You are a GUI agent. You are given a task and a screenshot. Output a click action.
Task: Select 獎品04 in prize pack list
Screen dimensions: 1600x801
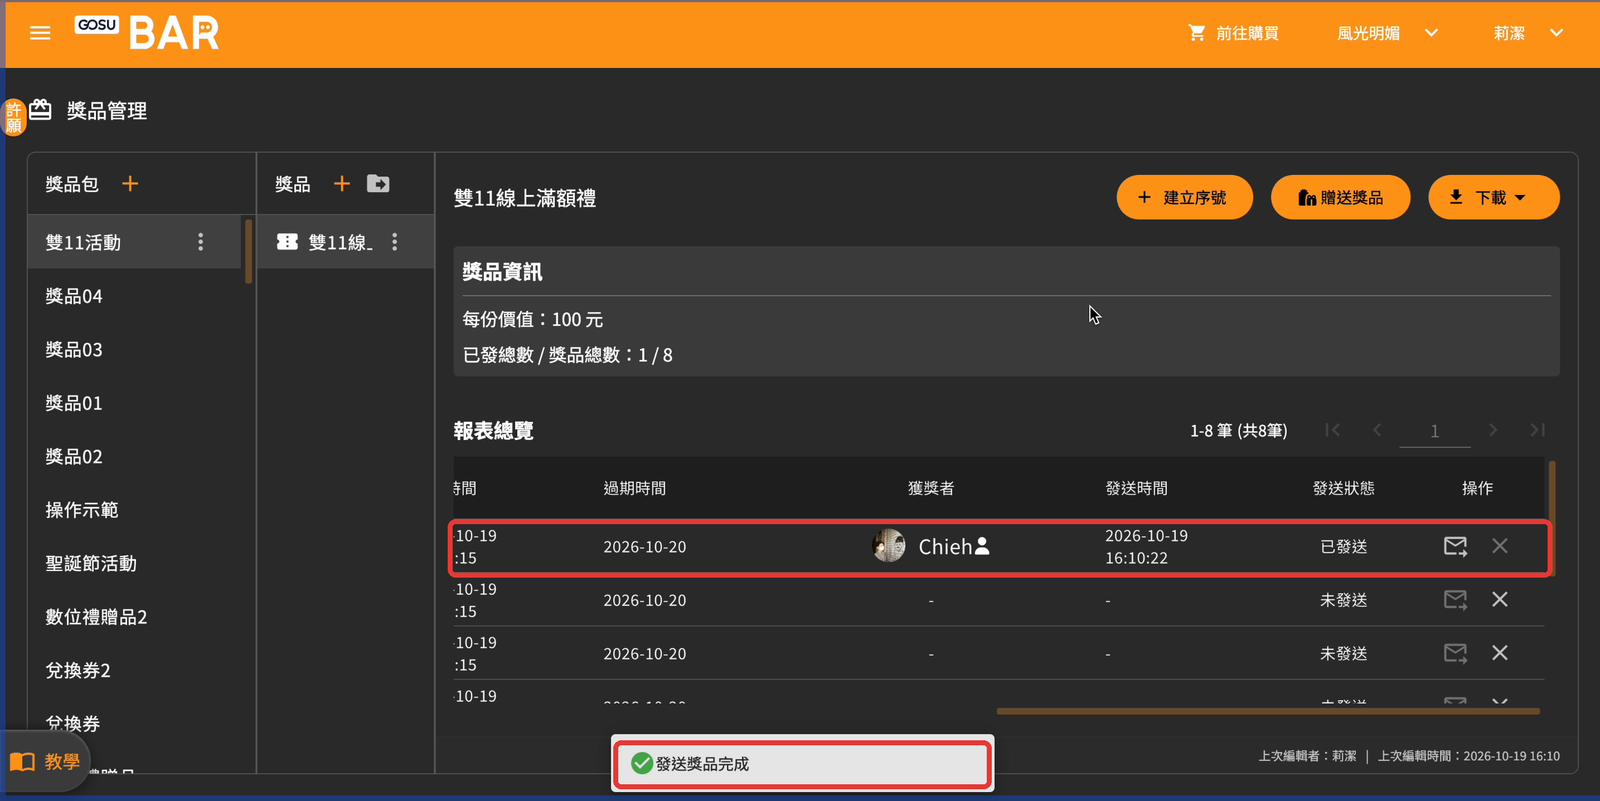(134, 296)
